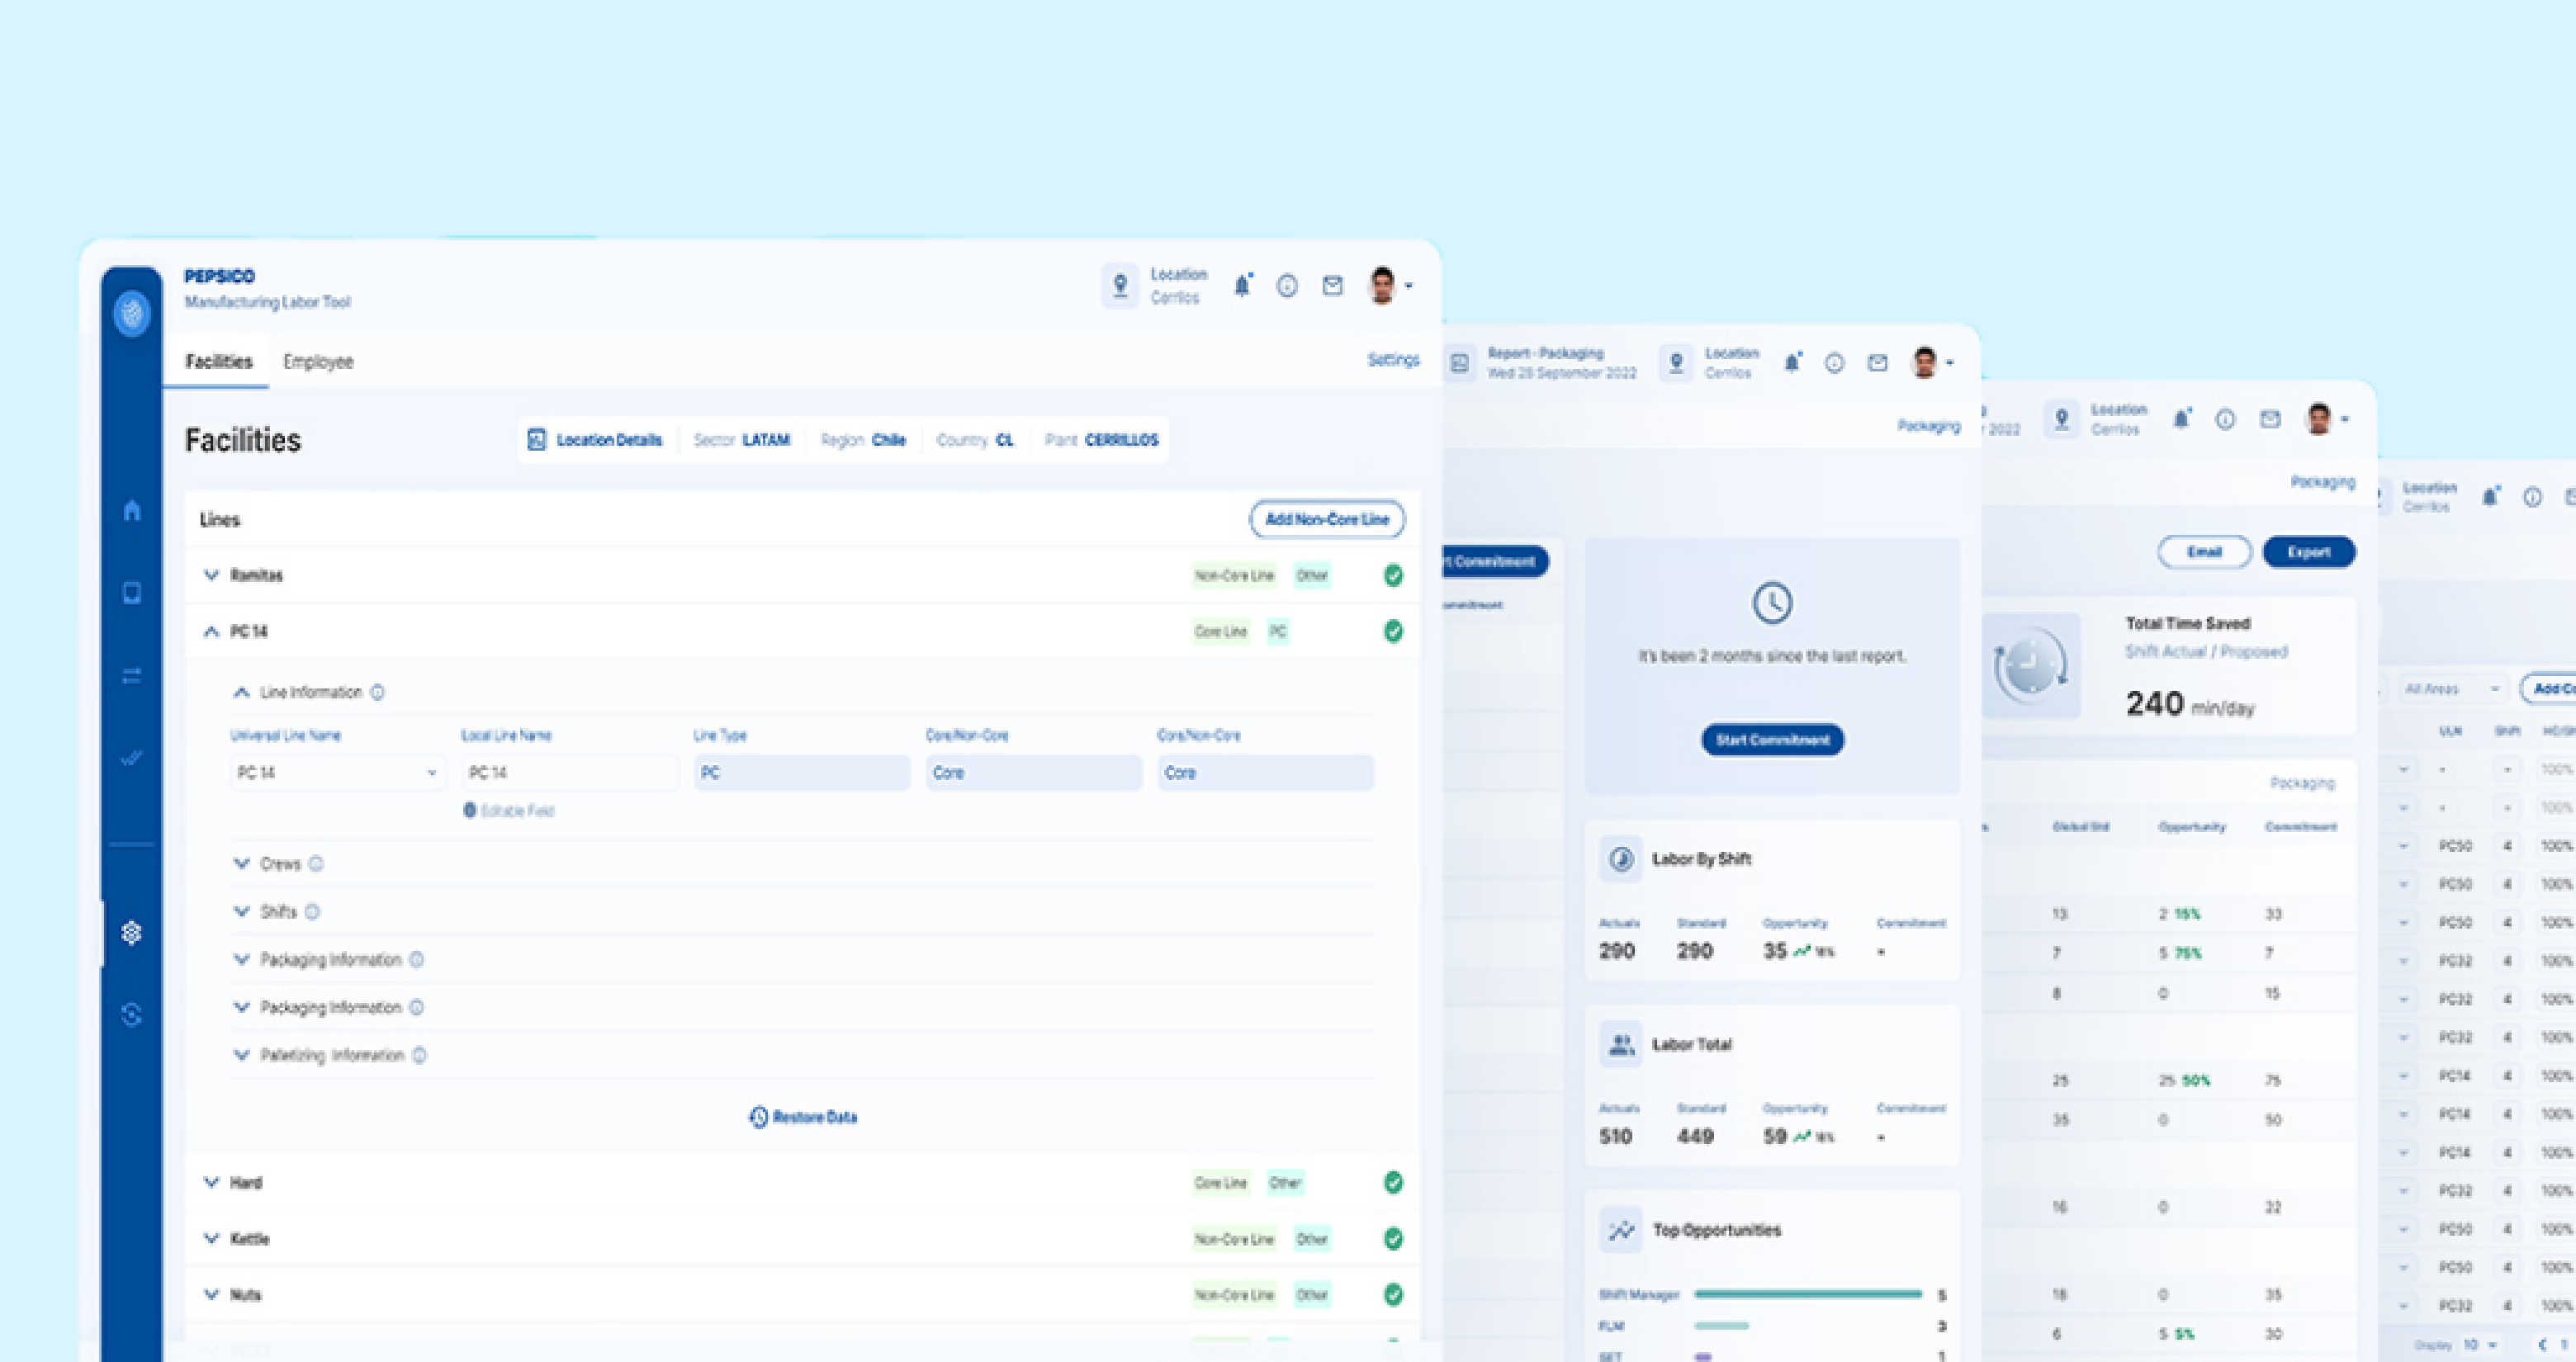This screenshot has width=2576, height=1362.
Task: Select the Facilities tab
Action: (x=218, y=362)
